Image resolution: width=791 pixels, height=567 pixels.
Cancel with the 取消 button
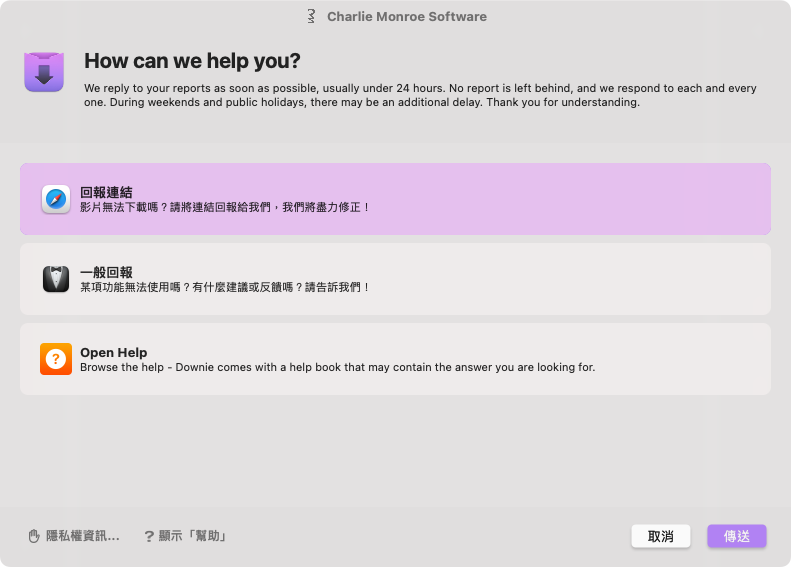(x=660, y=536)
